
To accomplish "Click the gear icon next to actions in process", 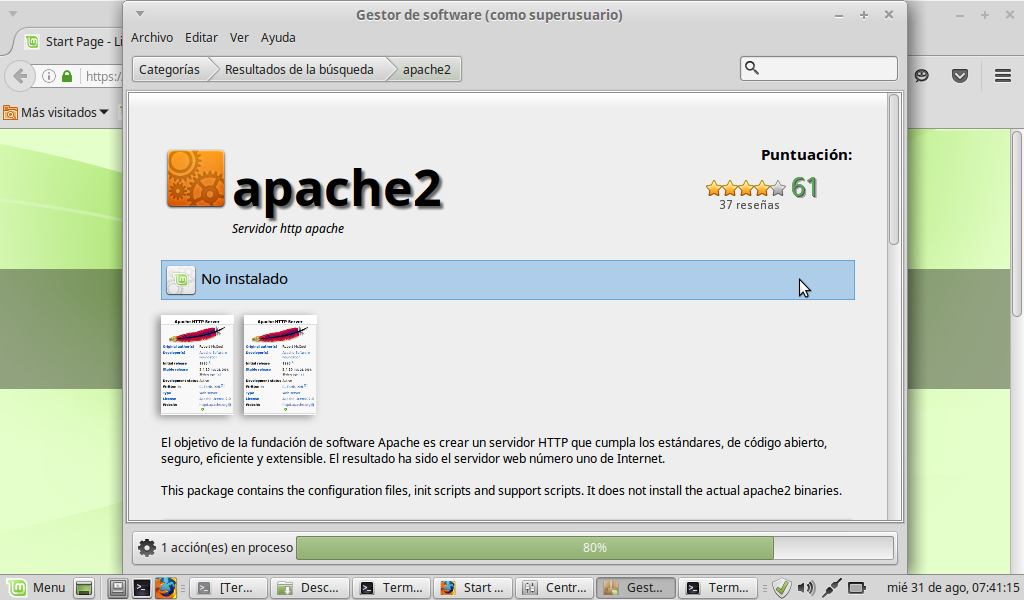I will pyautogui.click(x=147, y=548).
